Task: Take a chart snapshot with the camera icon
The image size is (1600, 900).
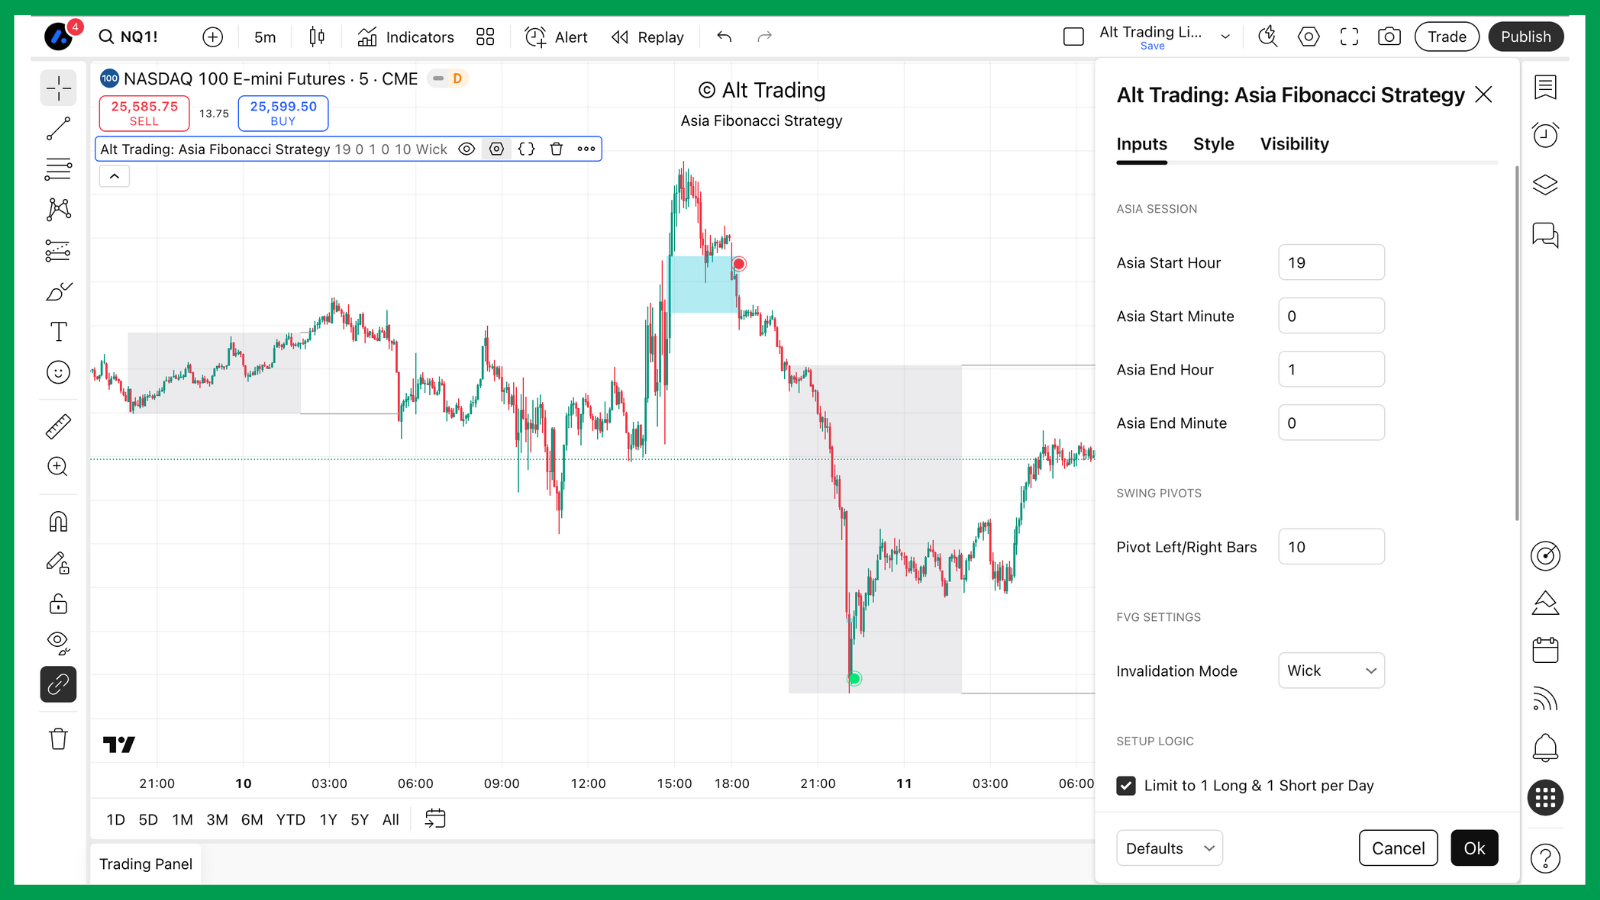Action: tap(1389, 36)
